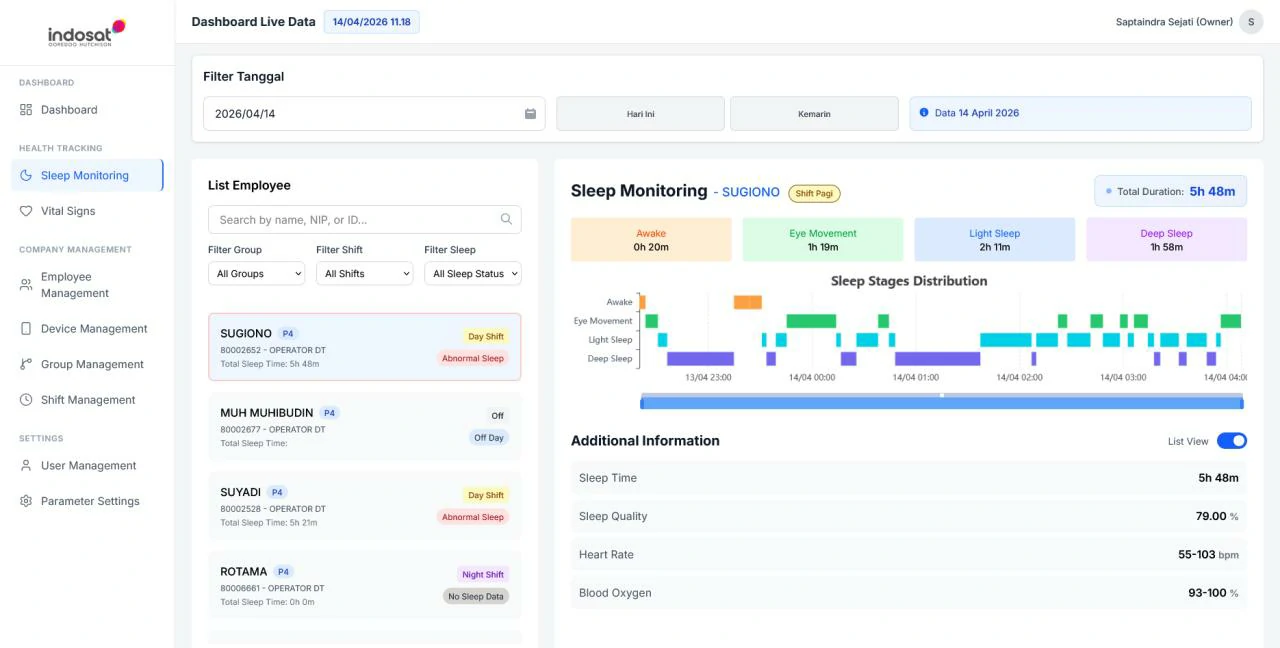Screen dimensions: 1280x648
Task: Select the SUYADI employee card
Action: 364,506
